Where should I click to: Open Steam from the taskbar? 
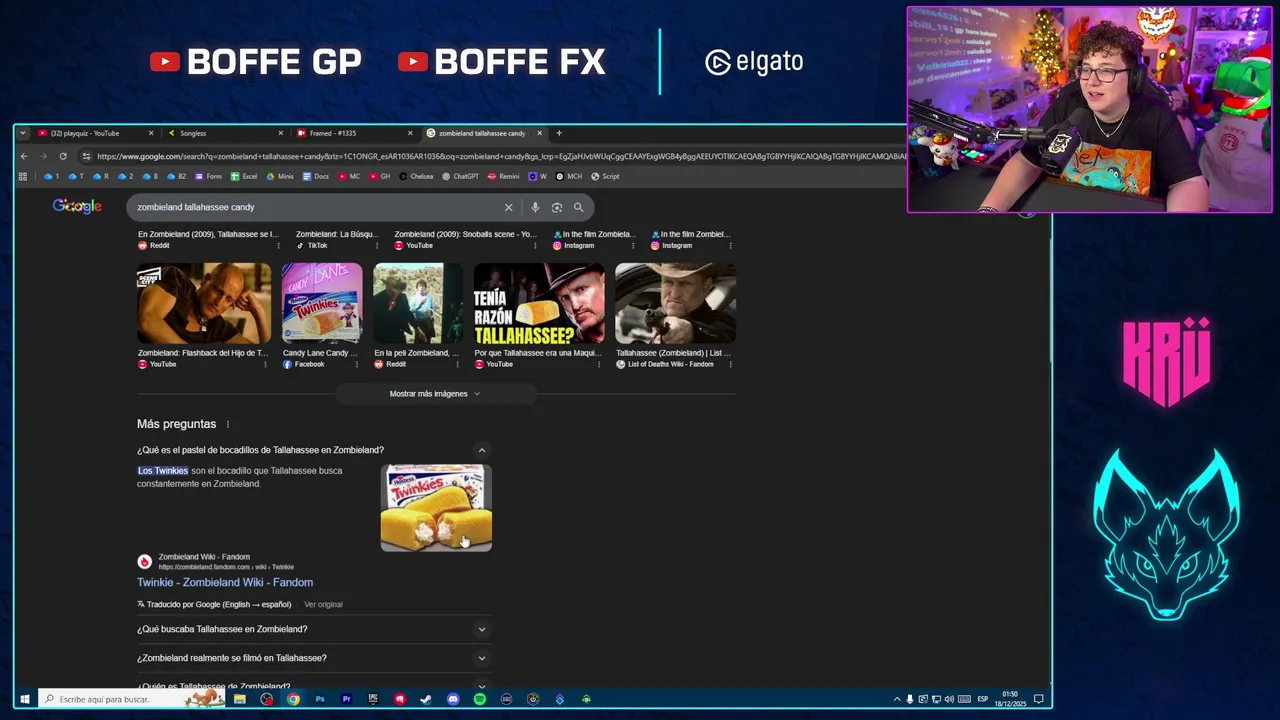click(426, 699)
